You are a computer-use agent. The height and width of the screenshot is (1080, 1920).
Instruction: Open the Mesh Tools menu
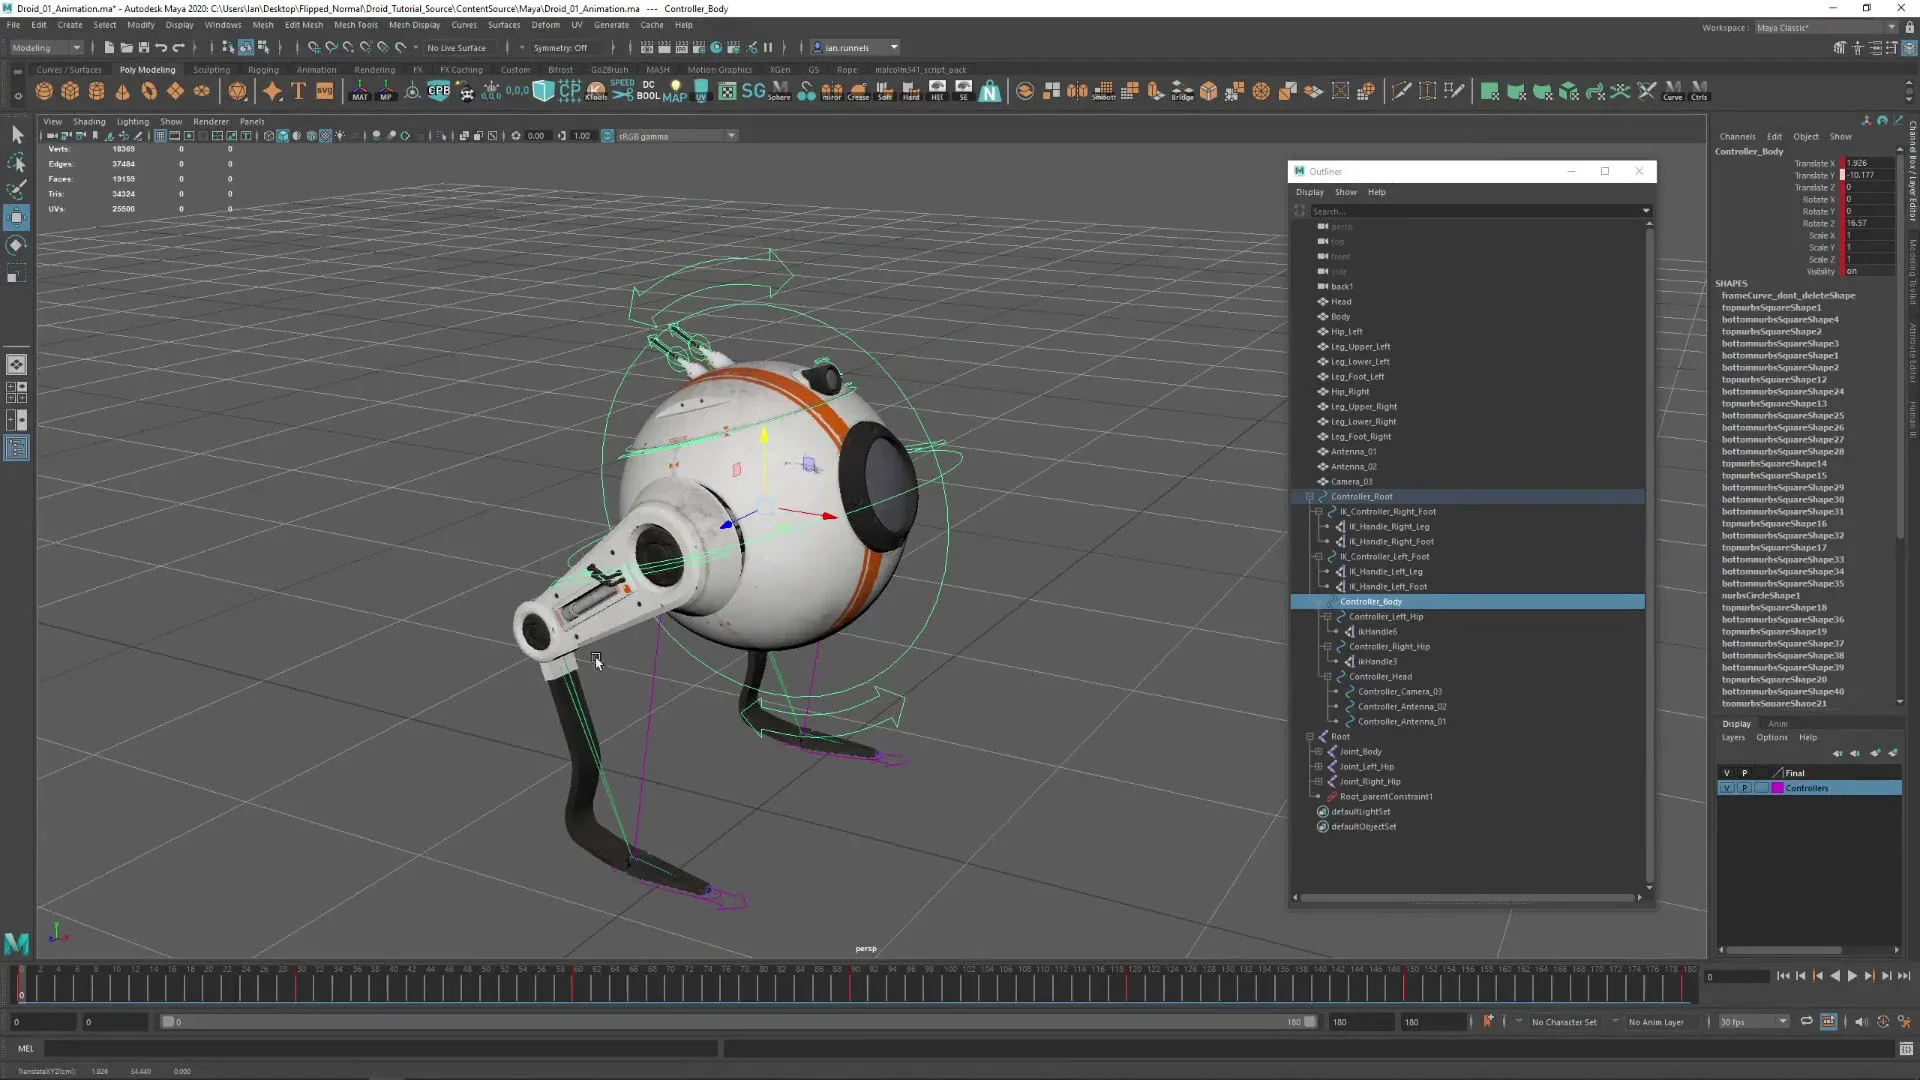tap(355, 25)
